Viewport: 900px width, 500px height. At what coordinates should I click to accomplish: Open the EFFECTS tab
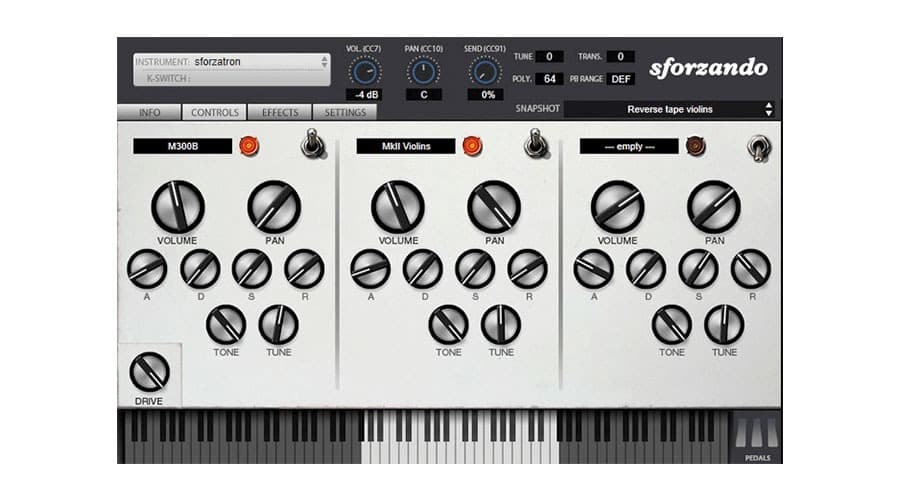point(280,113)
